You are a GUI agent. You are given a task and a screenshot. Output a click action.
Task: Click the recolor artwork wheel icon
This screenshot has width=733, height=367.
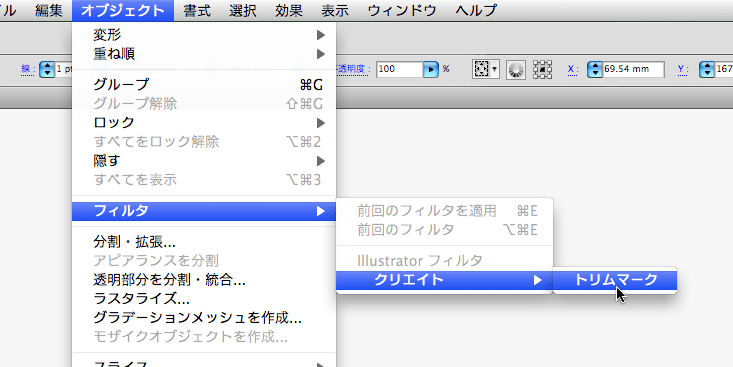[x=516, y=70]
